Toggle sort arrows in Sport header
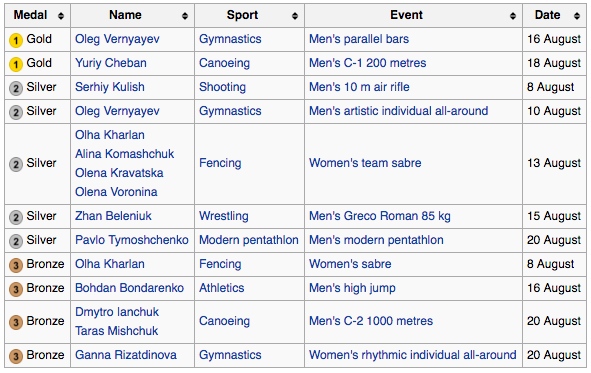 click(295, 16)
